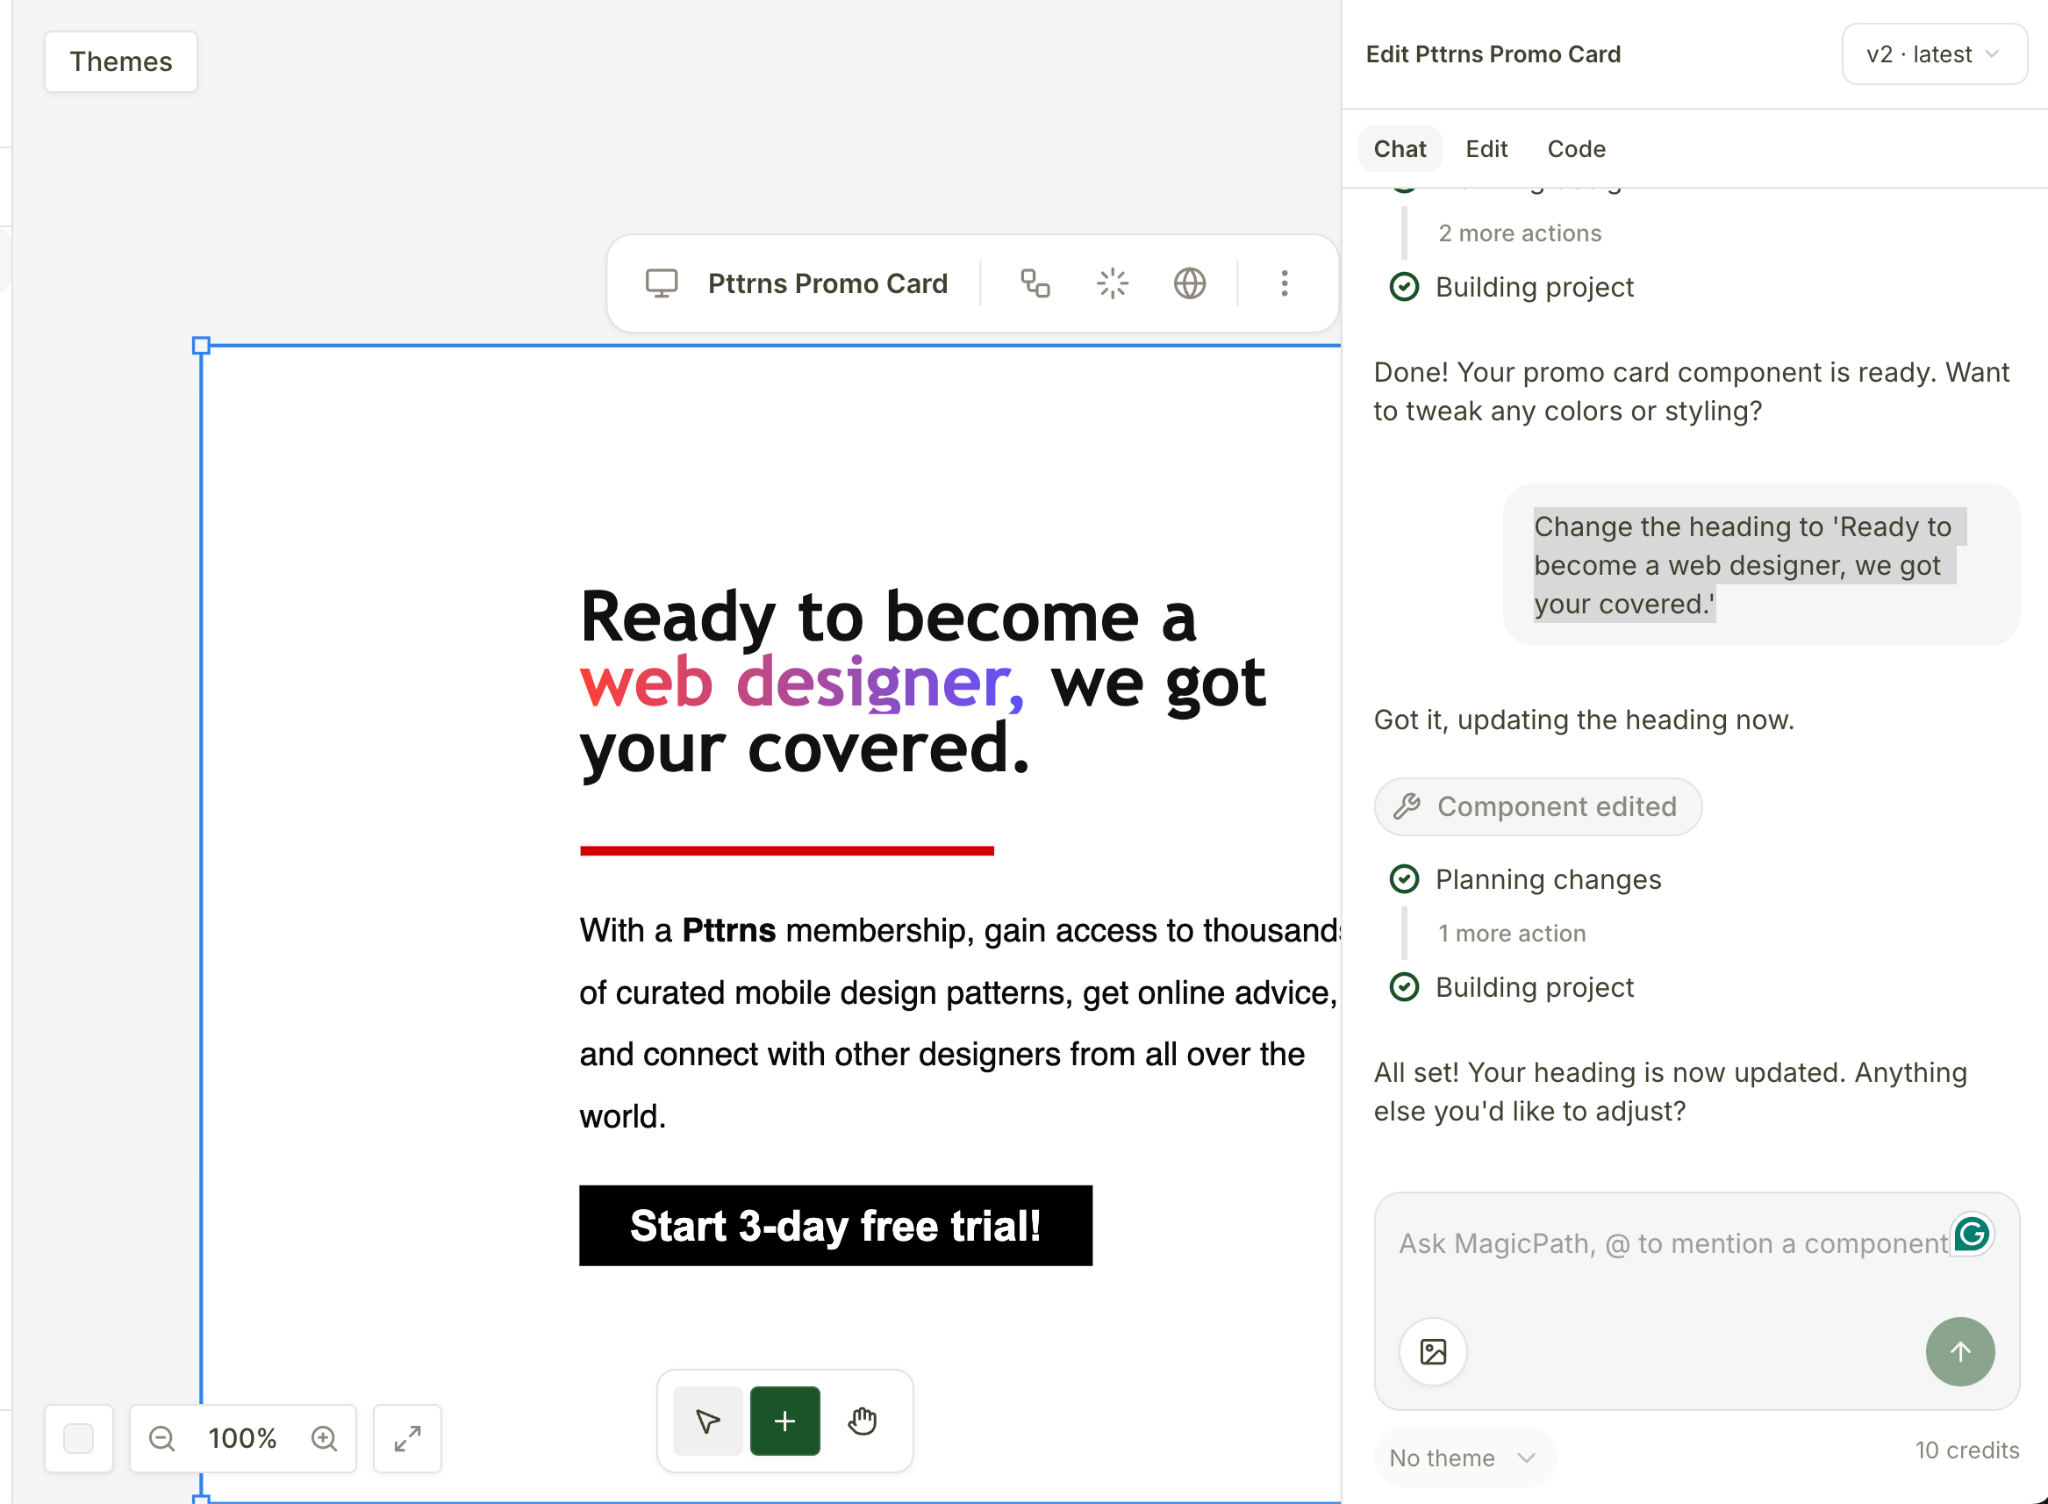Click the zoom in magnifier icon

click(324, 1439)
